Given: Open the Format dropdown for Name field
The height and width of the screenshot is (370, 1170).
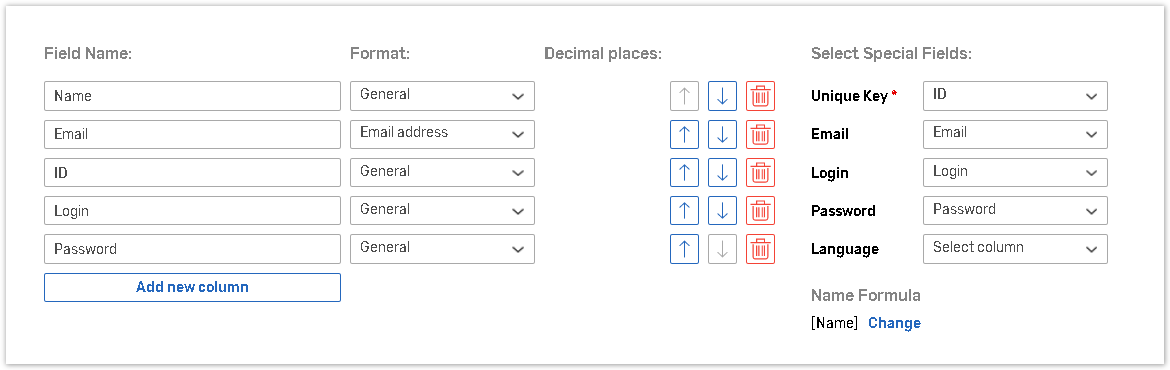Looking at the screenshot, I should coord(442,96).
